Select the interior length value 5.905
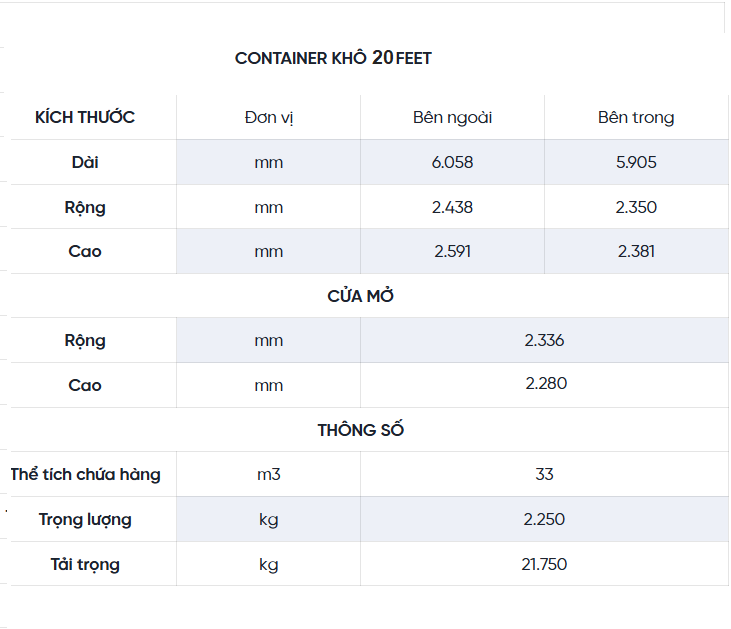 coord(636,162)
